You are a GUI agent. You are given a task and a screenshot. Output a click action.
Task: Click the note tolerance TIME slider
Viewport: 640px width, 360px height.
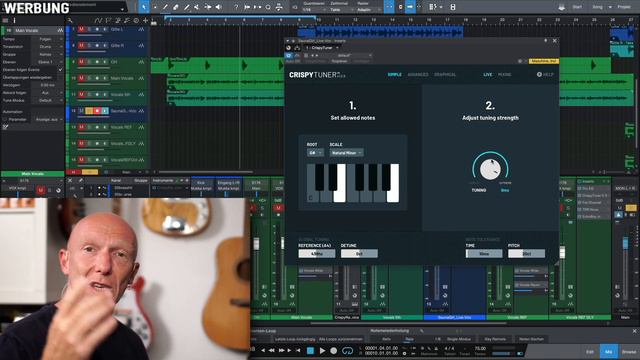click(484, 253)
